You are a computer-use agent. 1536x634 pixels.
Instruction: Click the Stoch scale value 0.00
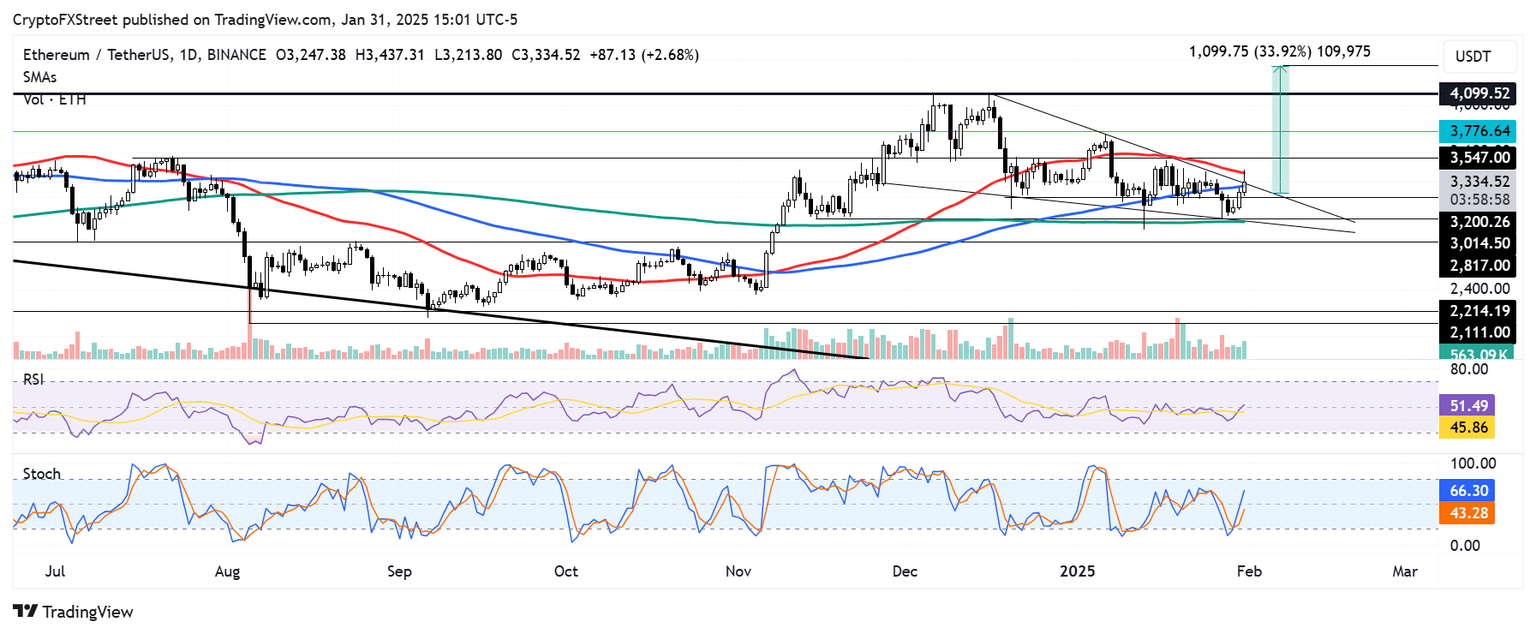click(1466, 545)
